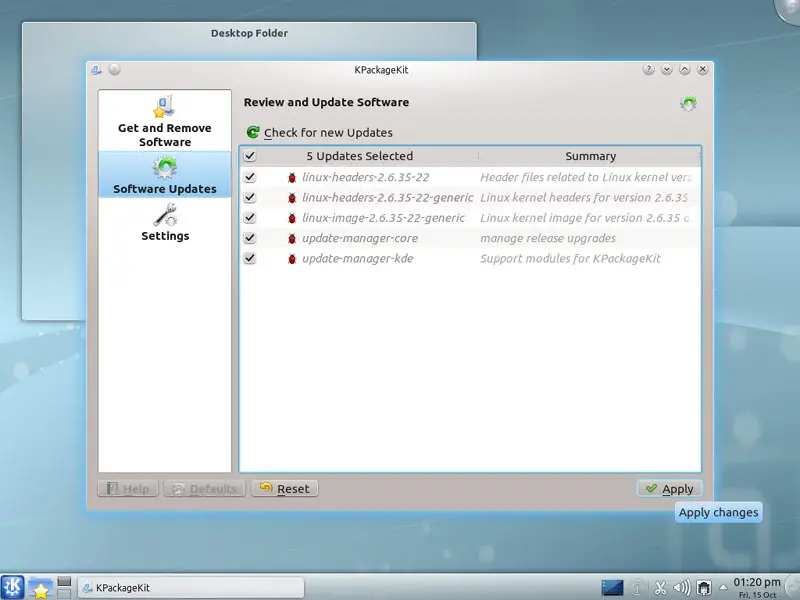This screenshot has width=800, height=600.
Task: Open the info notifications tray icon
Action: pyautogui.click(x=637, y=588)
